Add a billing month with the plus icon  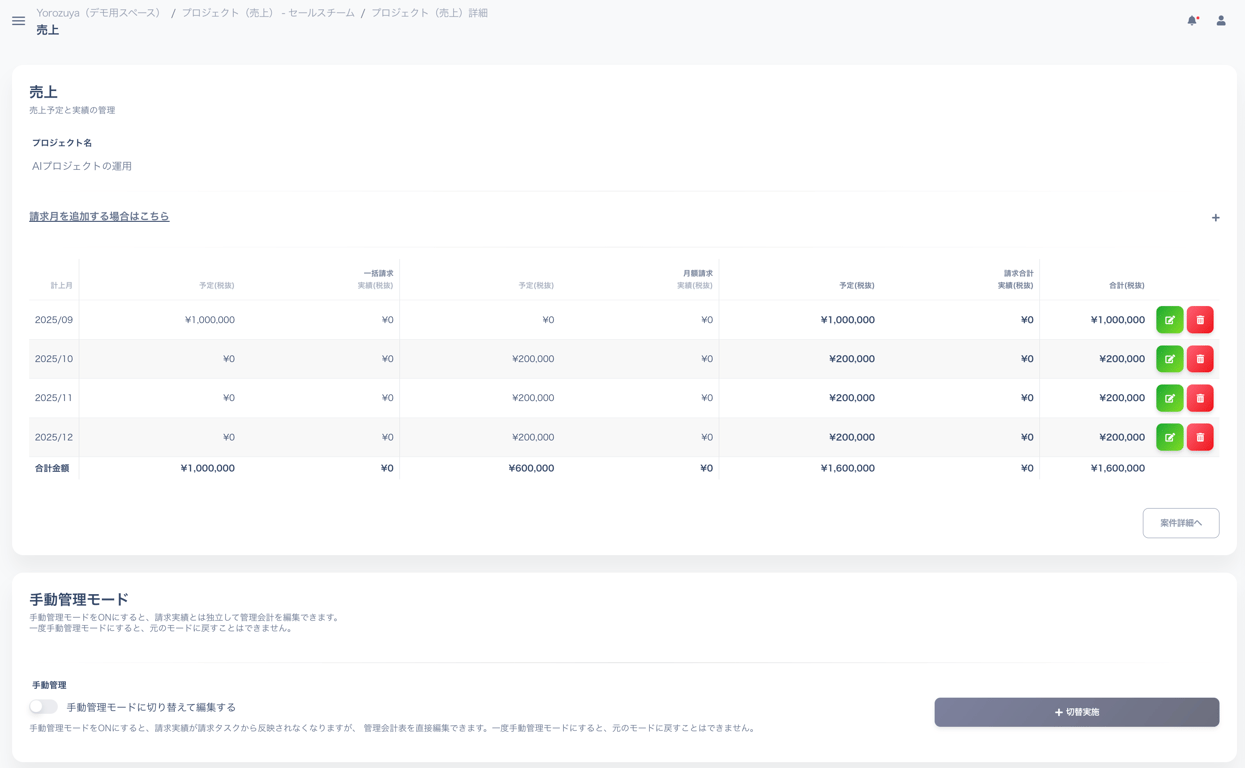tap(1215, 217)
